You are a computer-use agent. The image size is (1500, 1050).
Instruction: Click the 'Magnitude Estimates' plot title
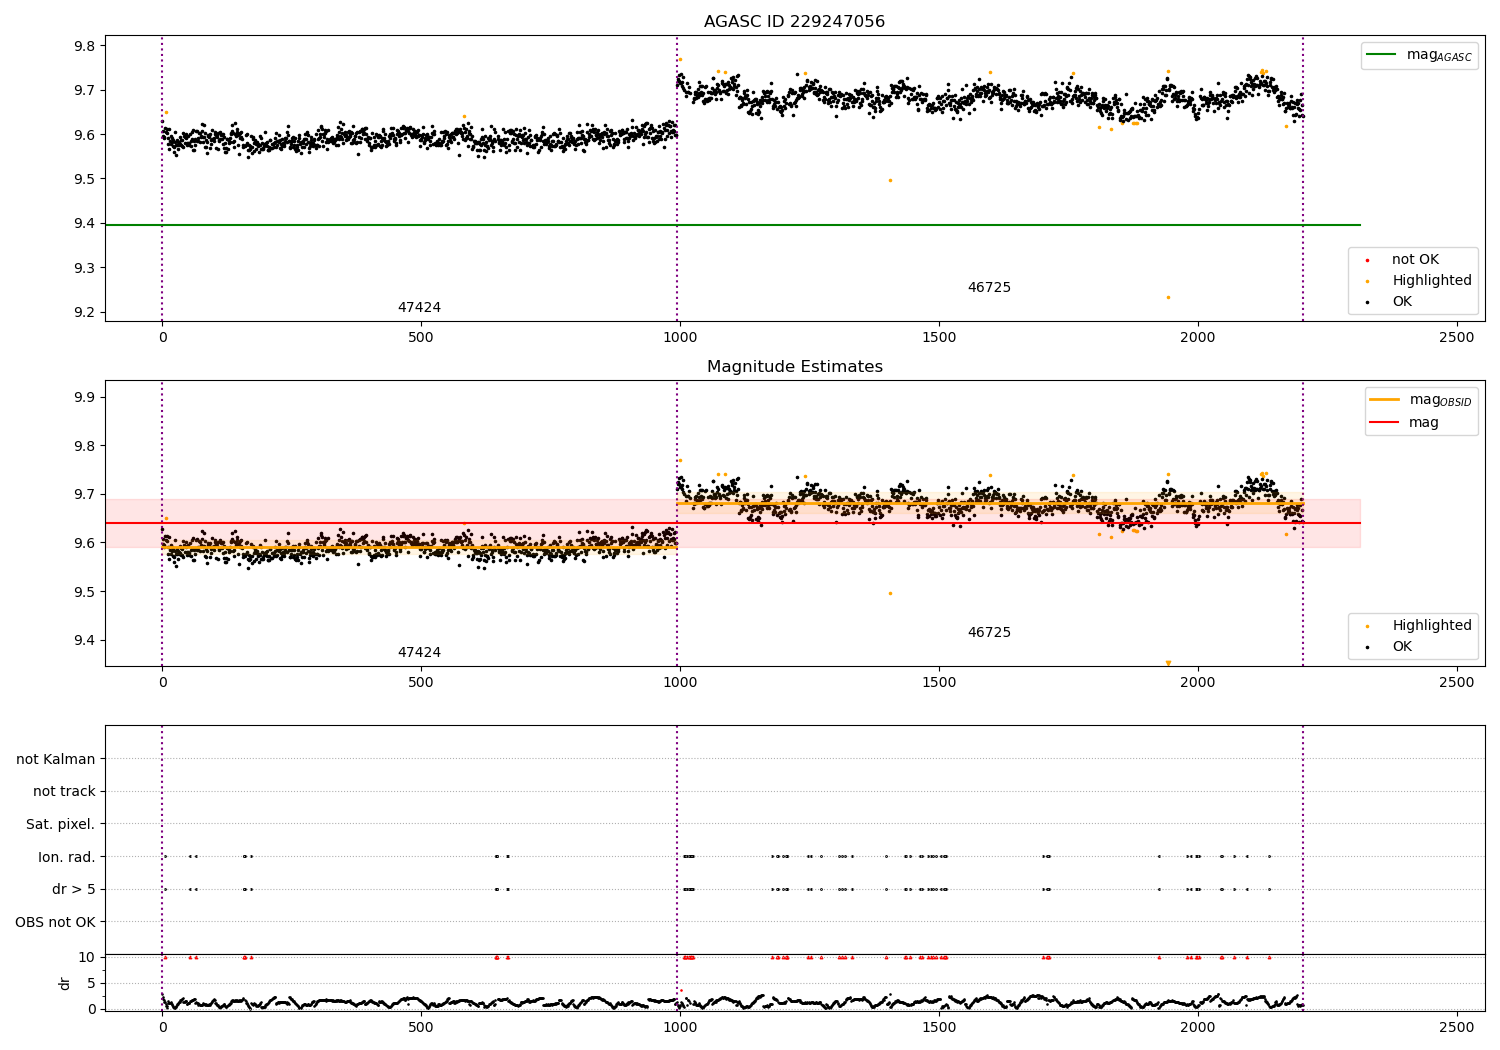pos(794,367)
